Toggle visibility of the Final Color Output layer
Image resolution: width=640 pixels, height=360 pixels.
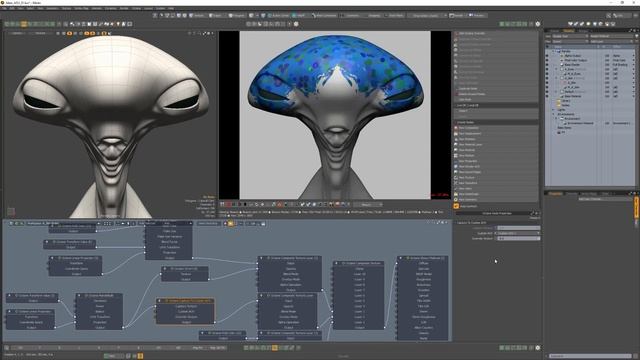pos(547,60)
